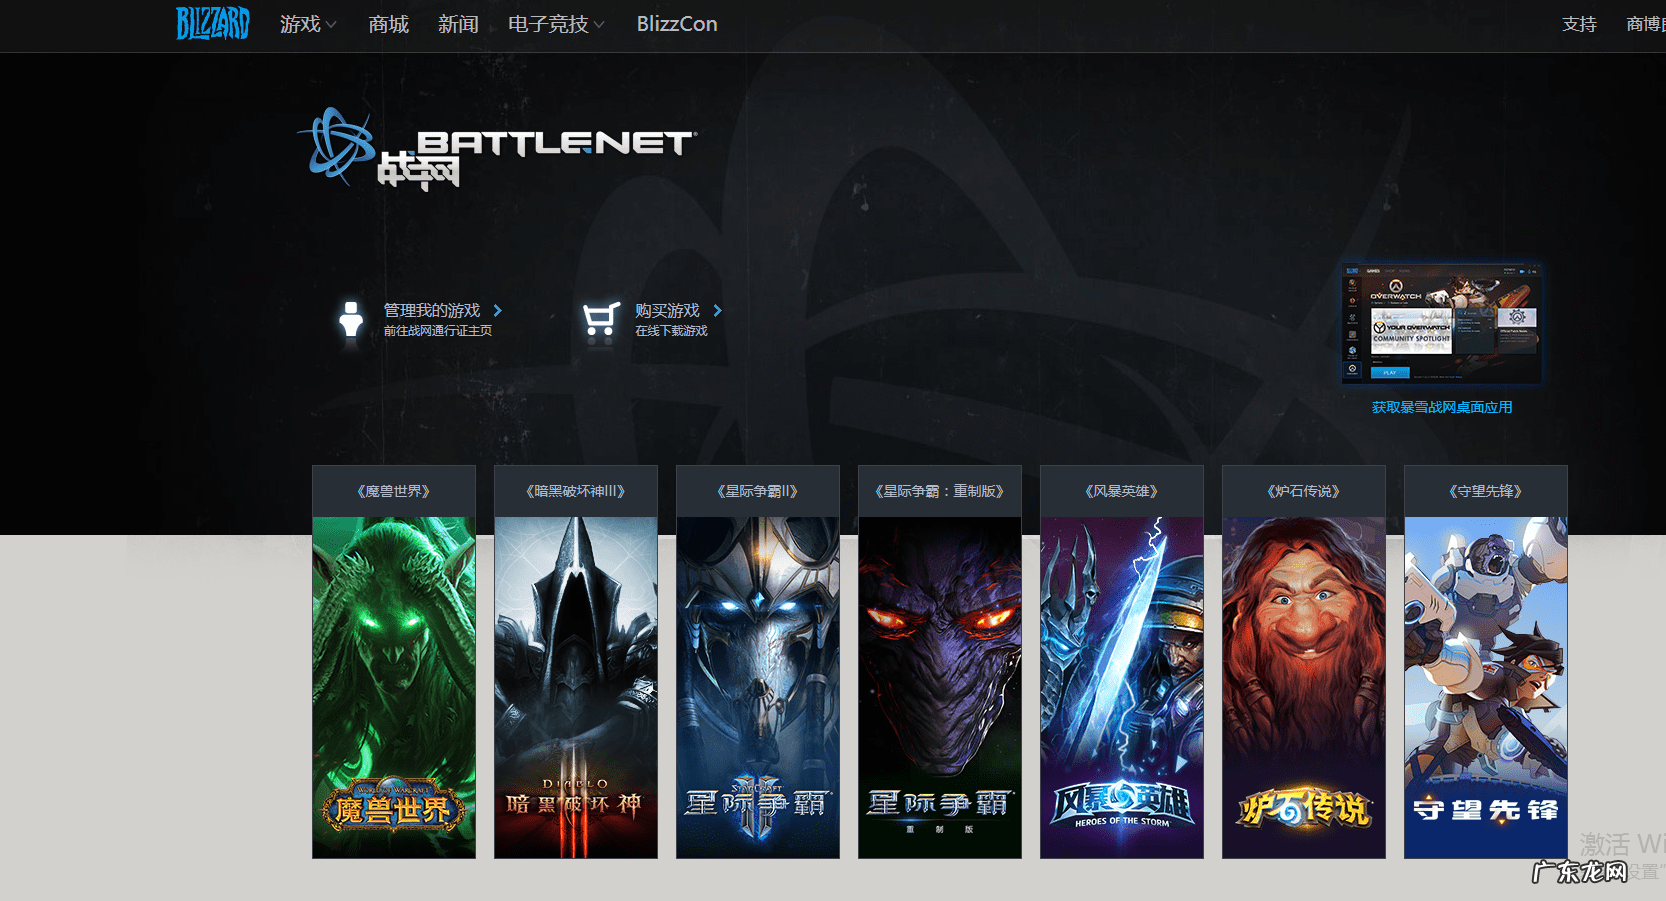1666x901 pixels.
Task: Open the Heroes of the Storm artwork card
Action: click(x=1122, y=687)
